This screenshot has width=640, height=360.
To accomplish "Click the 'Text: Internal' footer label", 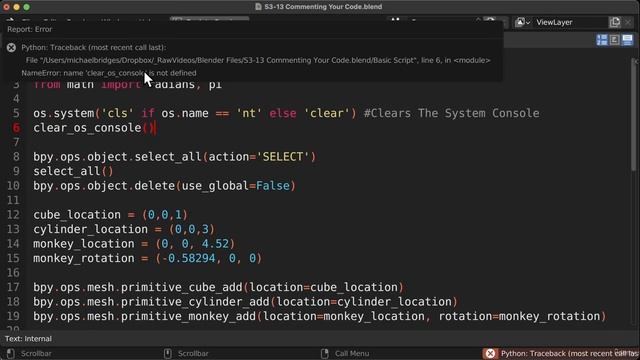I will pos(28,339).
